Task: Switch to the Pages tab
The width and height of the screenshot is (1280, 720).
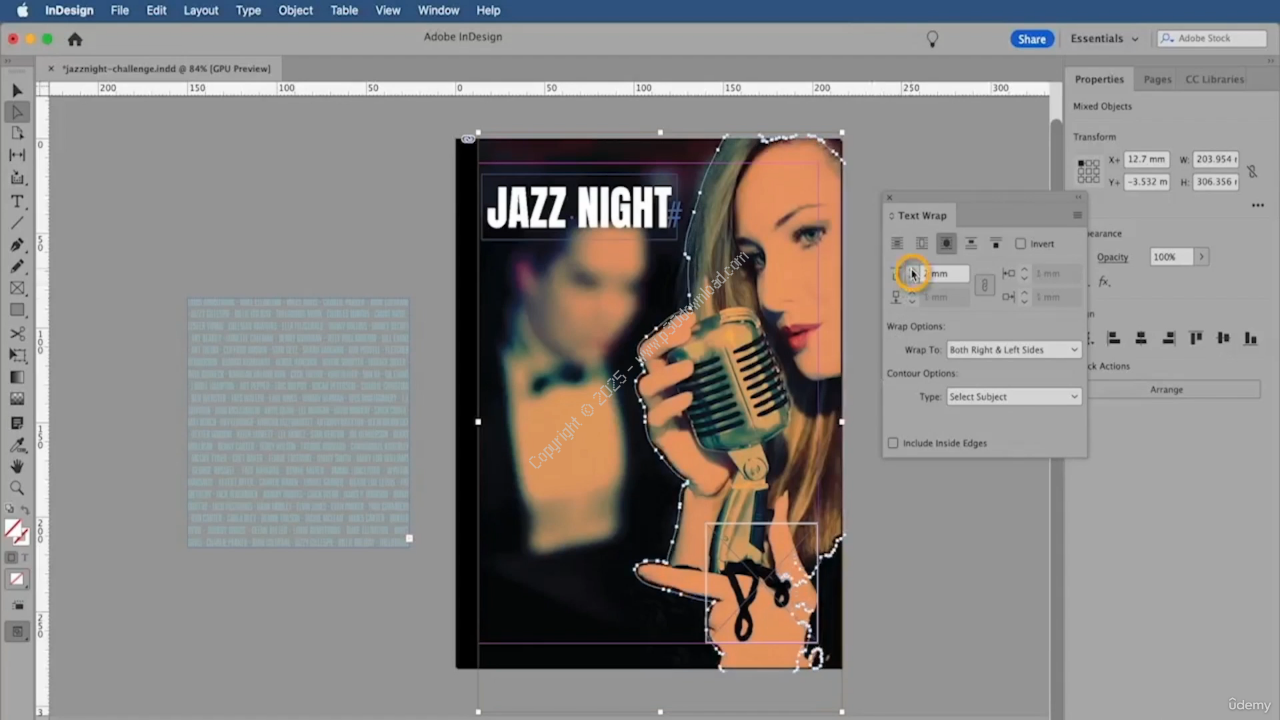Action: click(x=1157, y=79)
